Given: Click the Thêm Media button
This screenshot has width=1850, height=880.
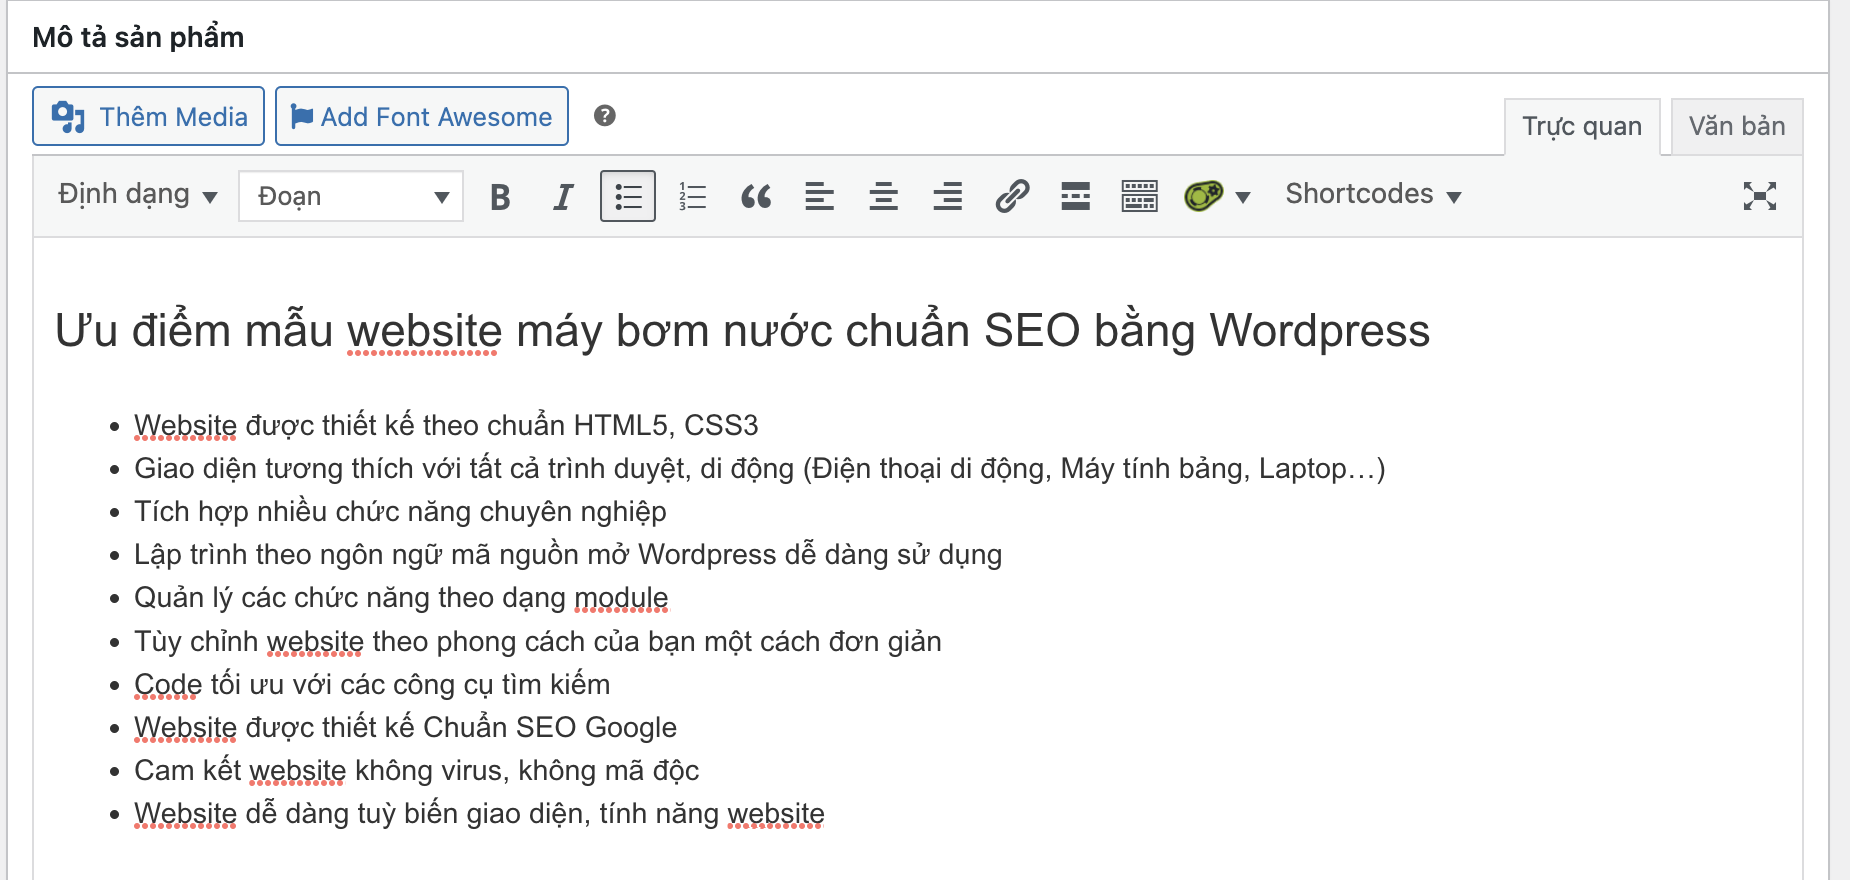Looking at the screenshot, I should [x=148, y=117].
